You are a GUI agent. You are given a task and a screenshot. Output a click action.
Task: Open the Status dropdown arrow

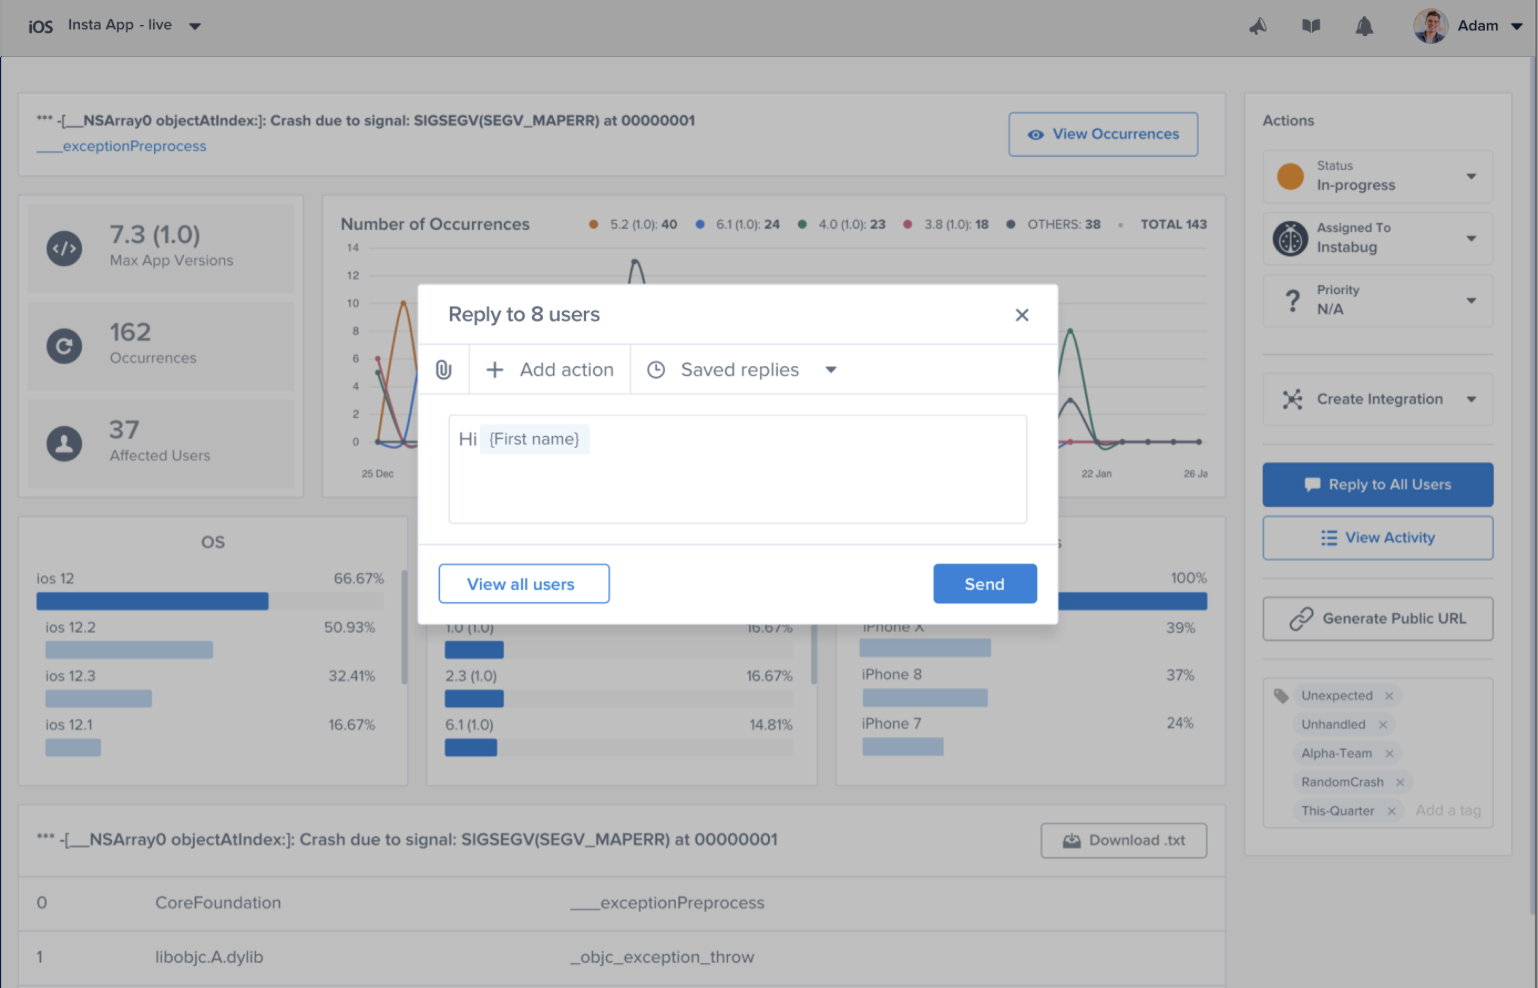coord(1471,177)
